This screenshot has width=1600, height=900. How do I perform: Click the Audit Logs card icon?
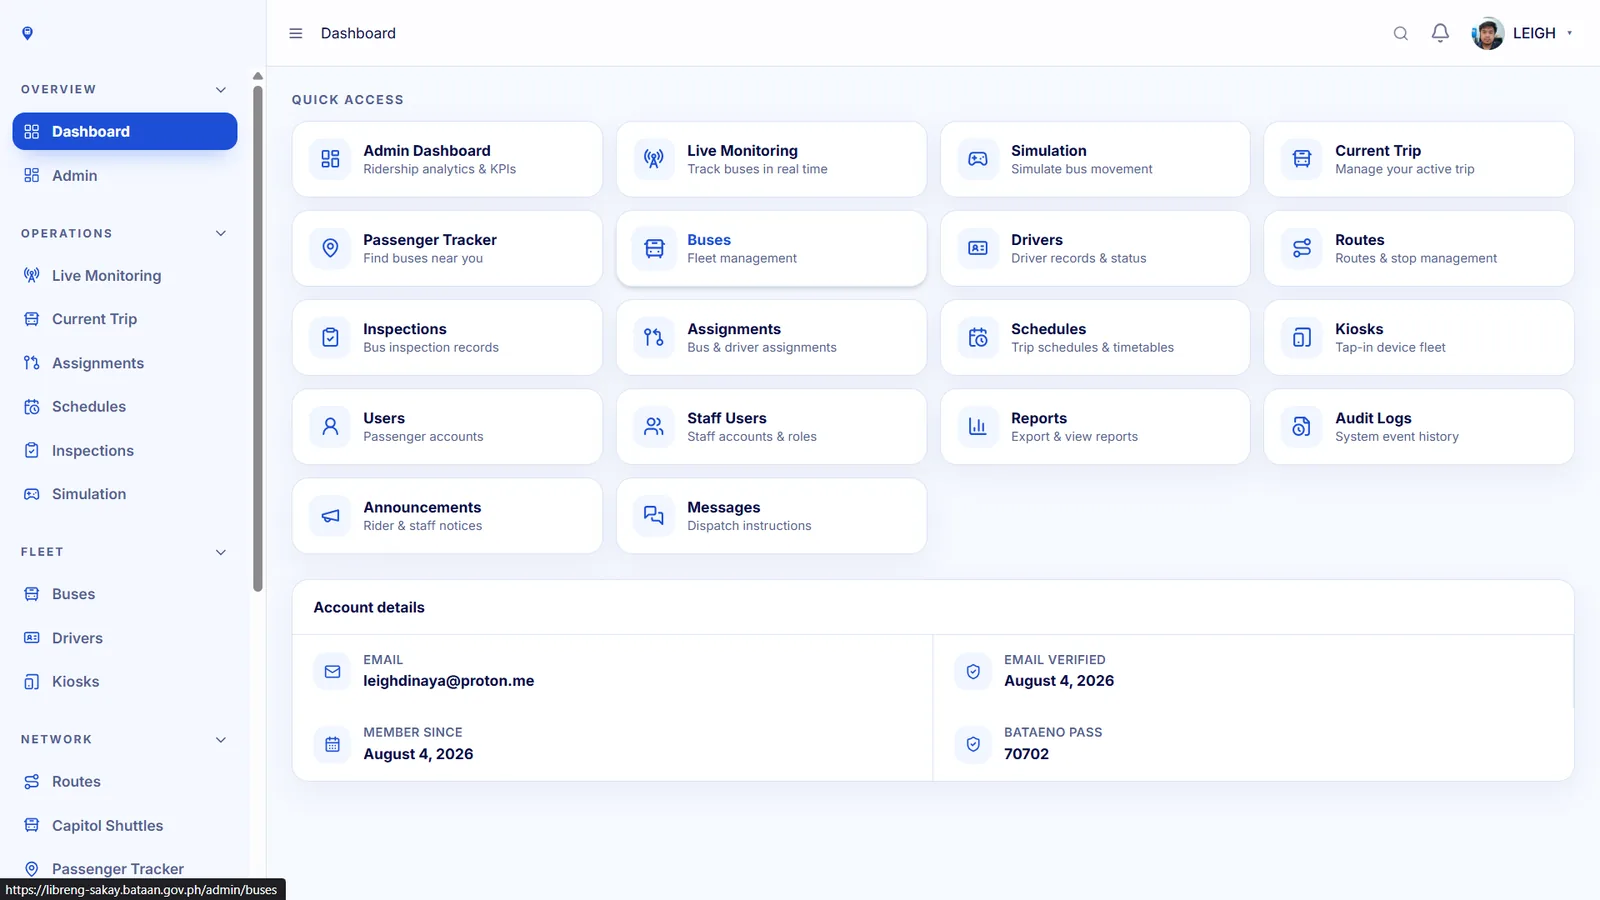1302,426
